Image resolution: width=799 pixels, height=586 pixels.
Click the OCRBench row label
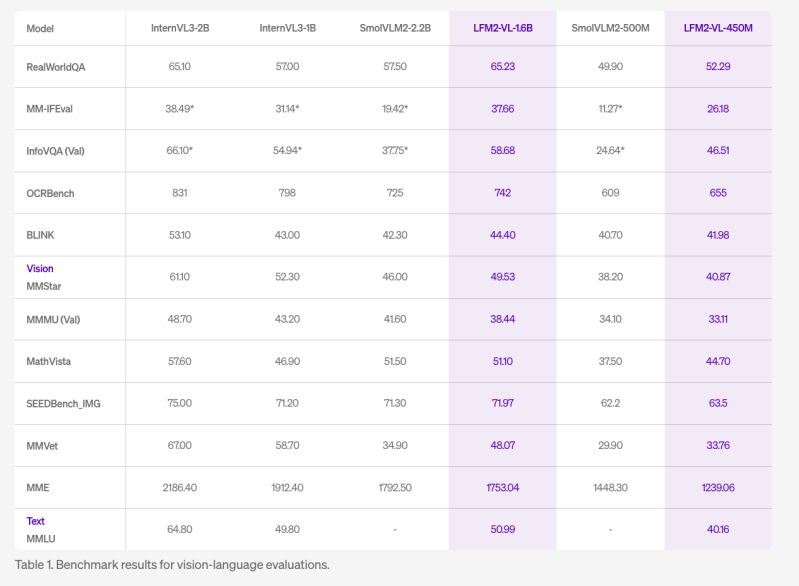point(50,193)
